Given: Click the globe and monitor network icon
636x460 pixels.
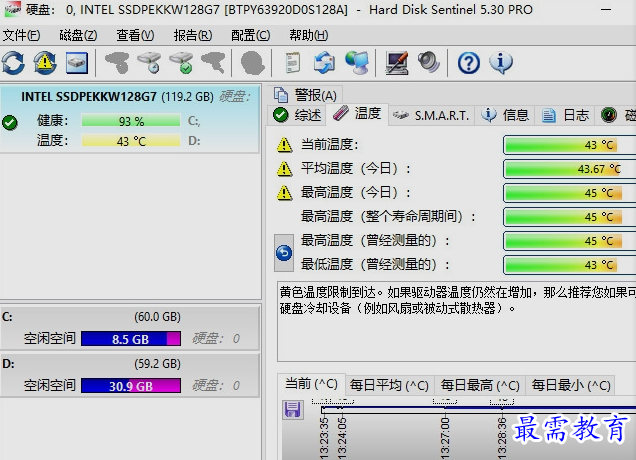Looking at the screenshot, I should [357, 63].
